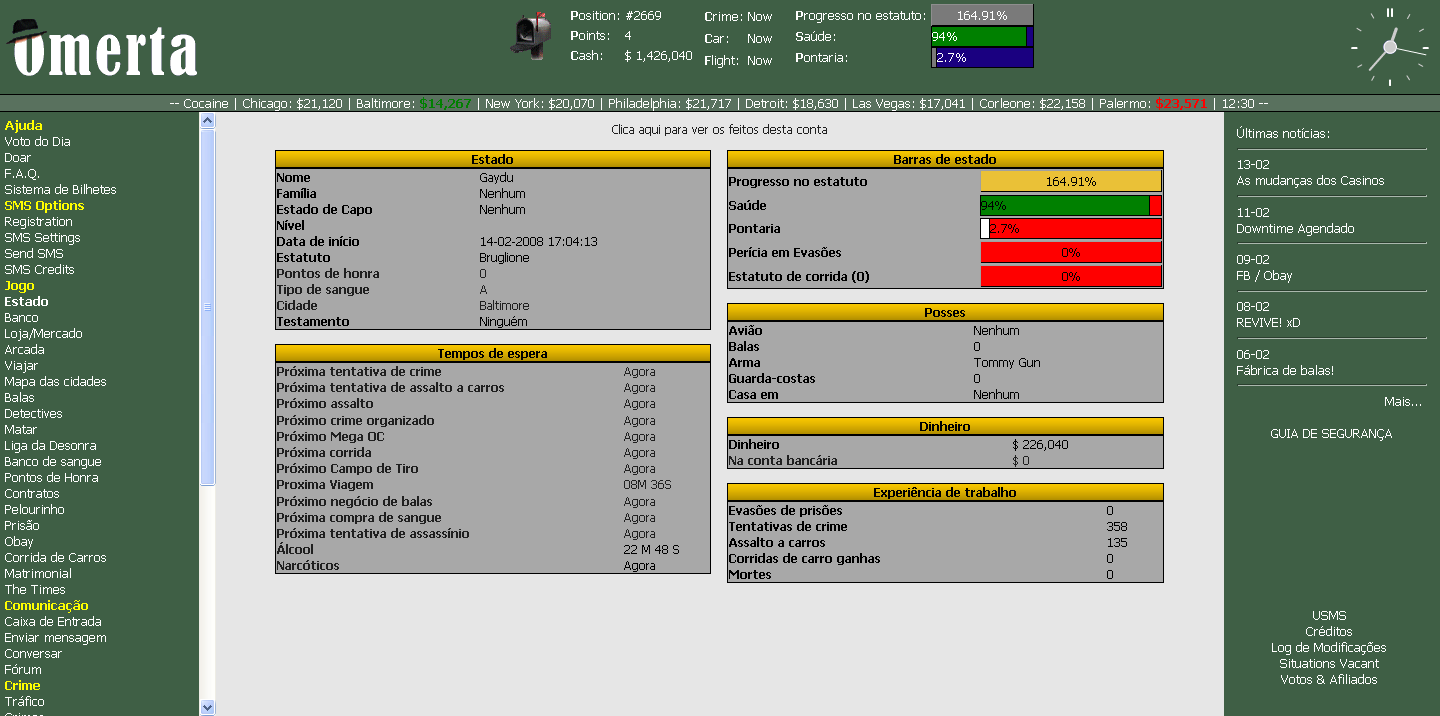The image size is (1440, 716).
Task: Open Votos & Afiliados link
Action: 1328,680
